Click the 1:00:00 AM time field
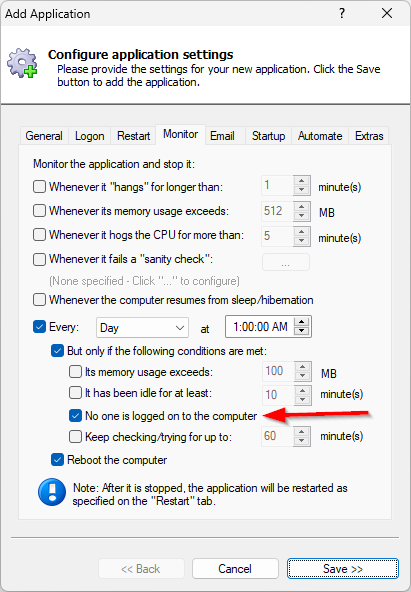 pyautogui.click(x=260, y=327)
